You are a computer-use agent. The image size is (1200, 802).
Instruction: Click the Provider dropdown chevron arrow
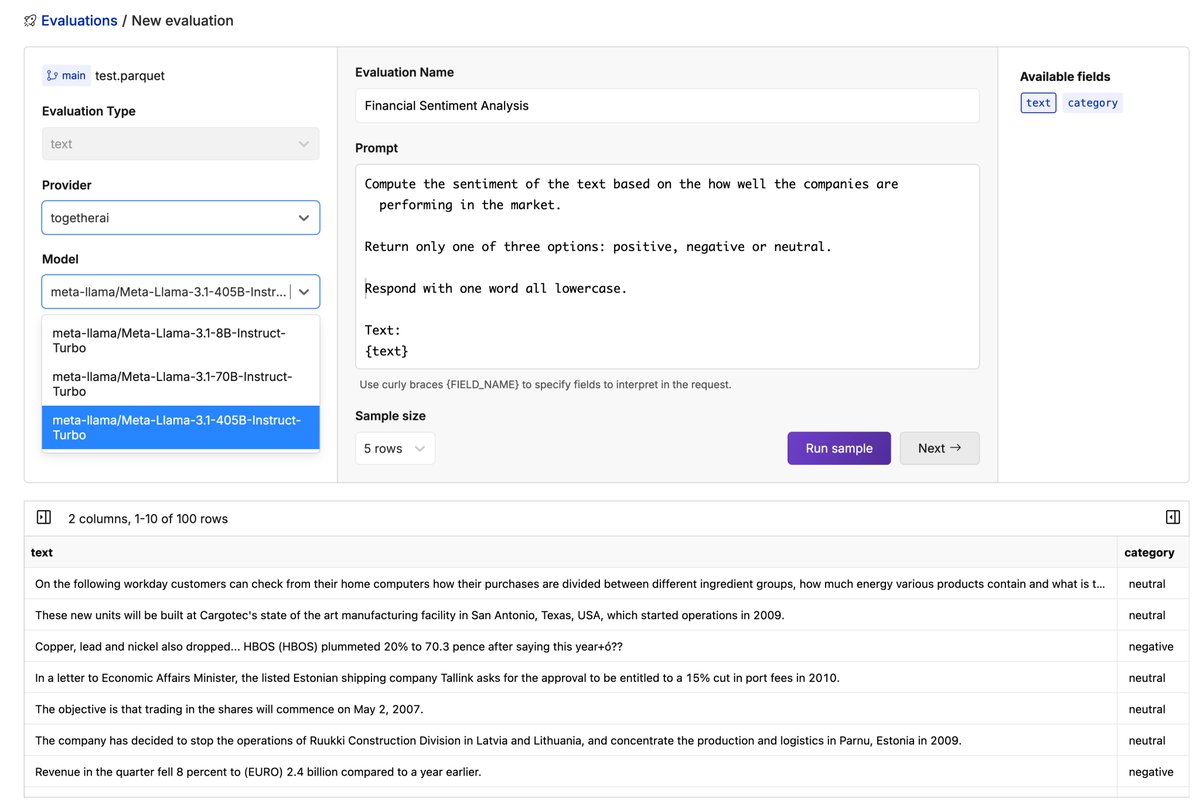[304, 218]
